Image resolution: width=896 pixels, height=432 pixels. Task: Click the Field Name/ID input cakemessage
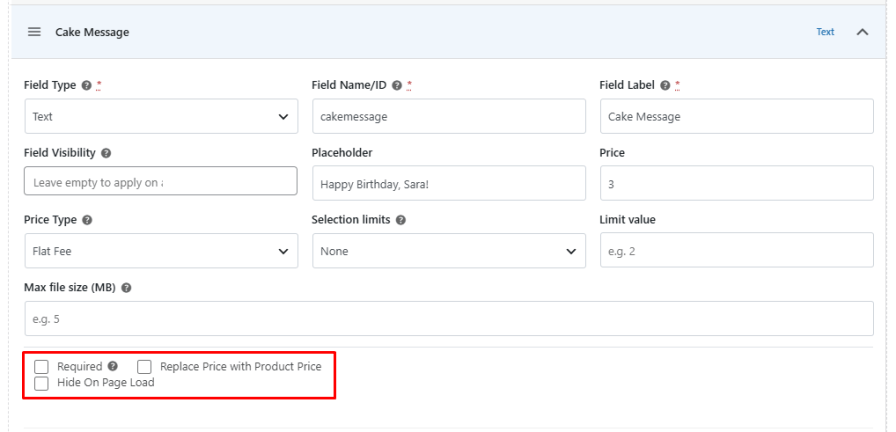pyautogui.click(x=449, y=117)
